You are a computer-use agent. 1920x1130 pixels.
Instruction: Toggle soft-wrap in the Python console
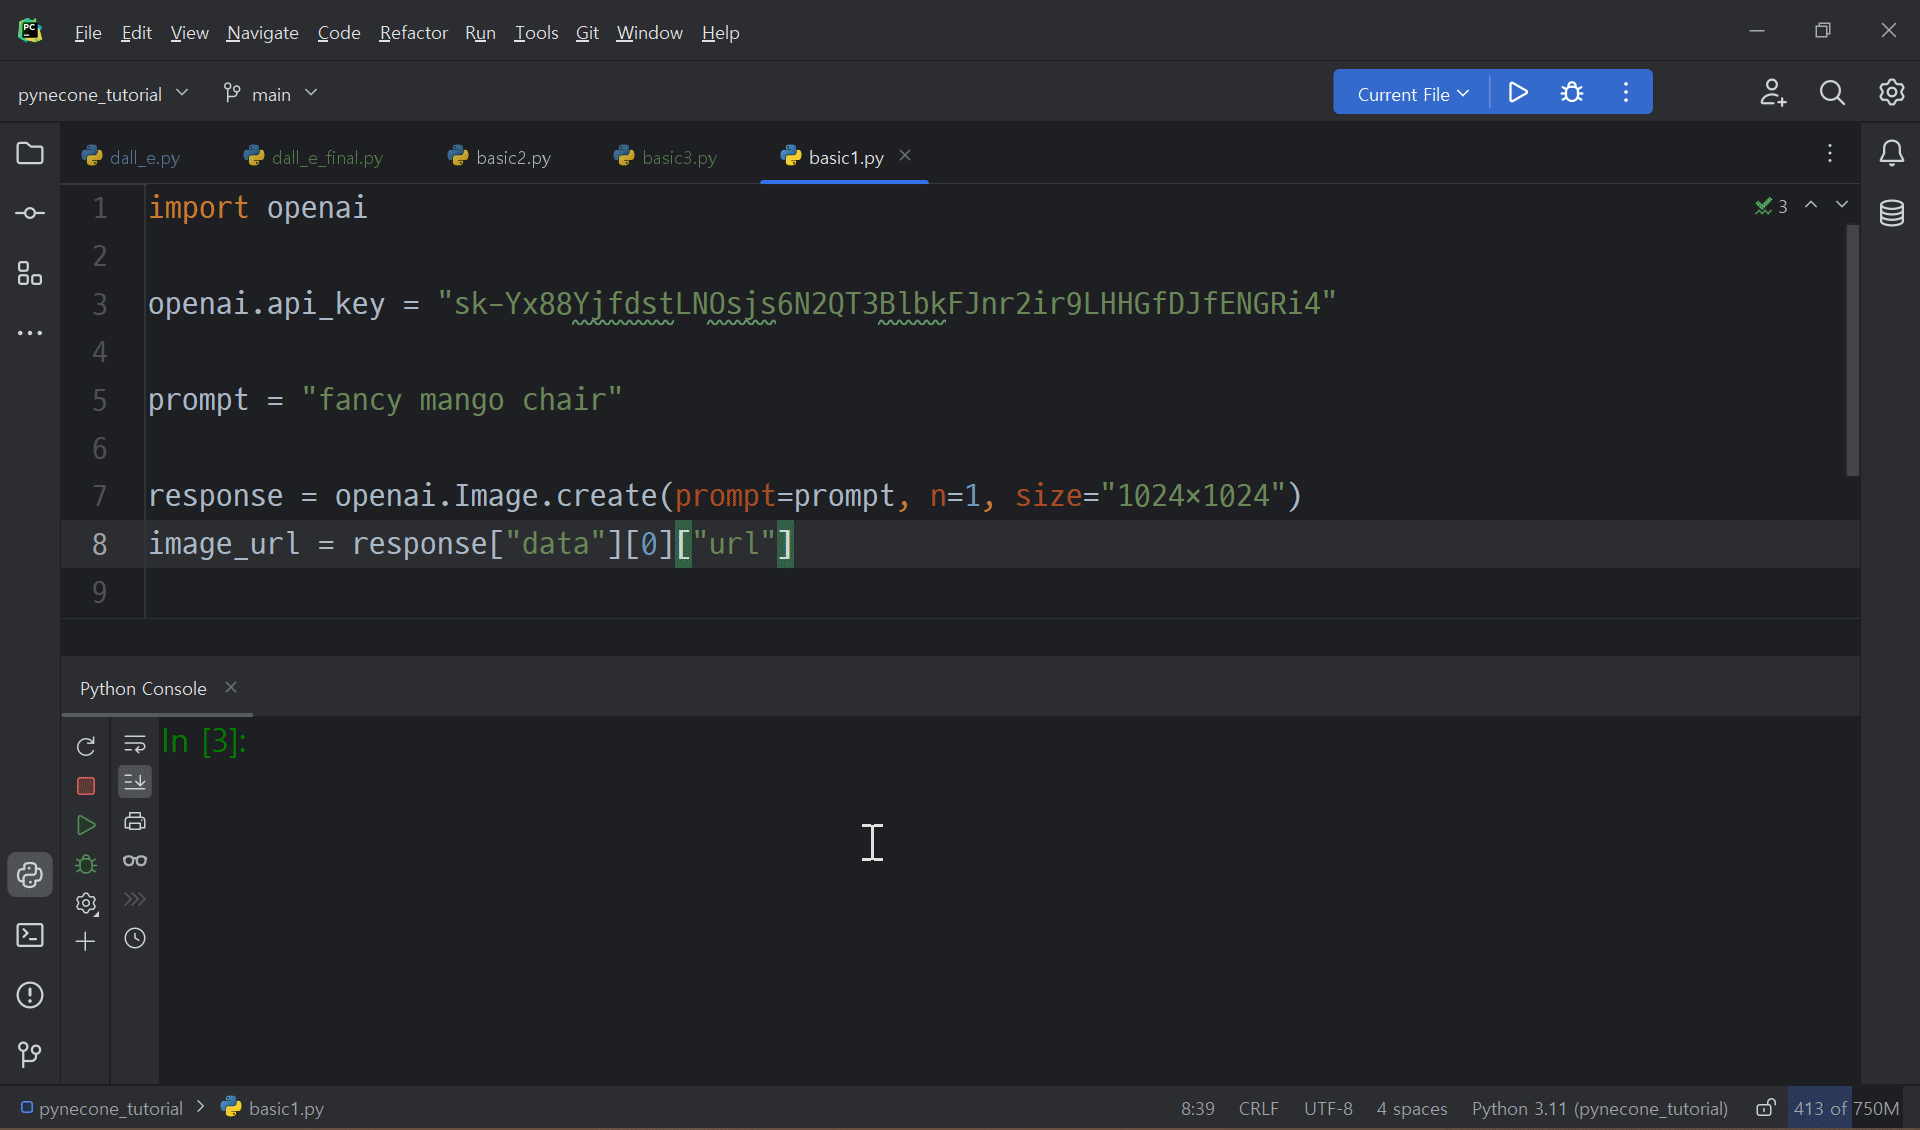coord(135,743)
